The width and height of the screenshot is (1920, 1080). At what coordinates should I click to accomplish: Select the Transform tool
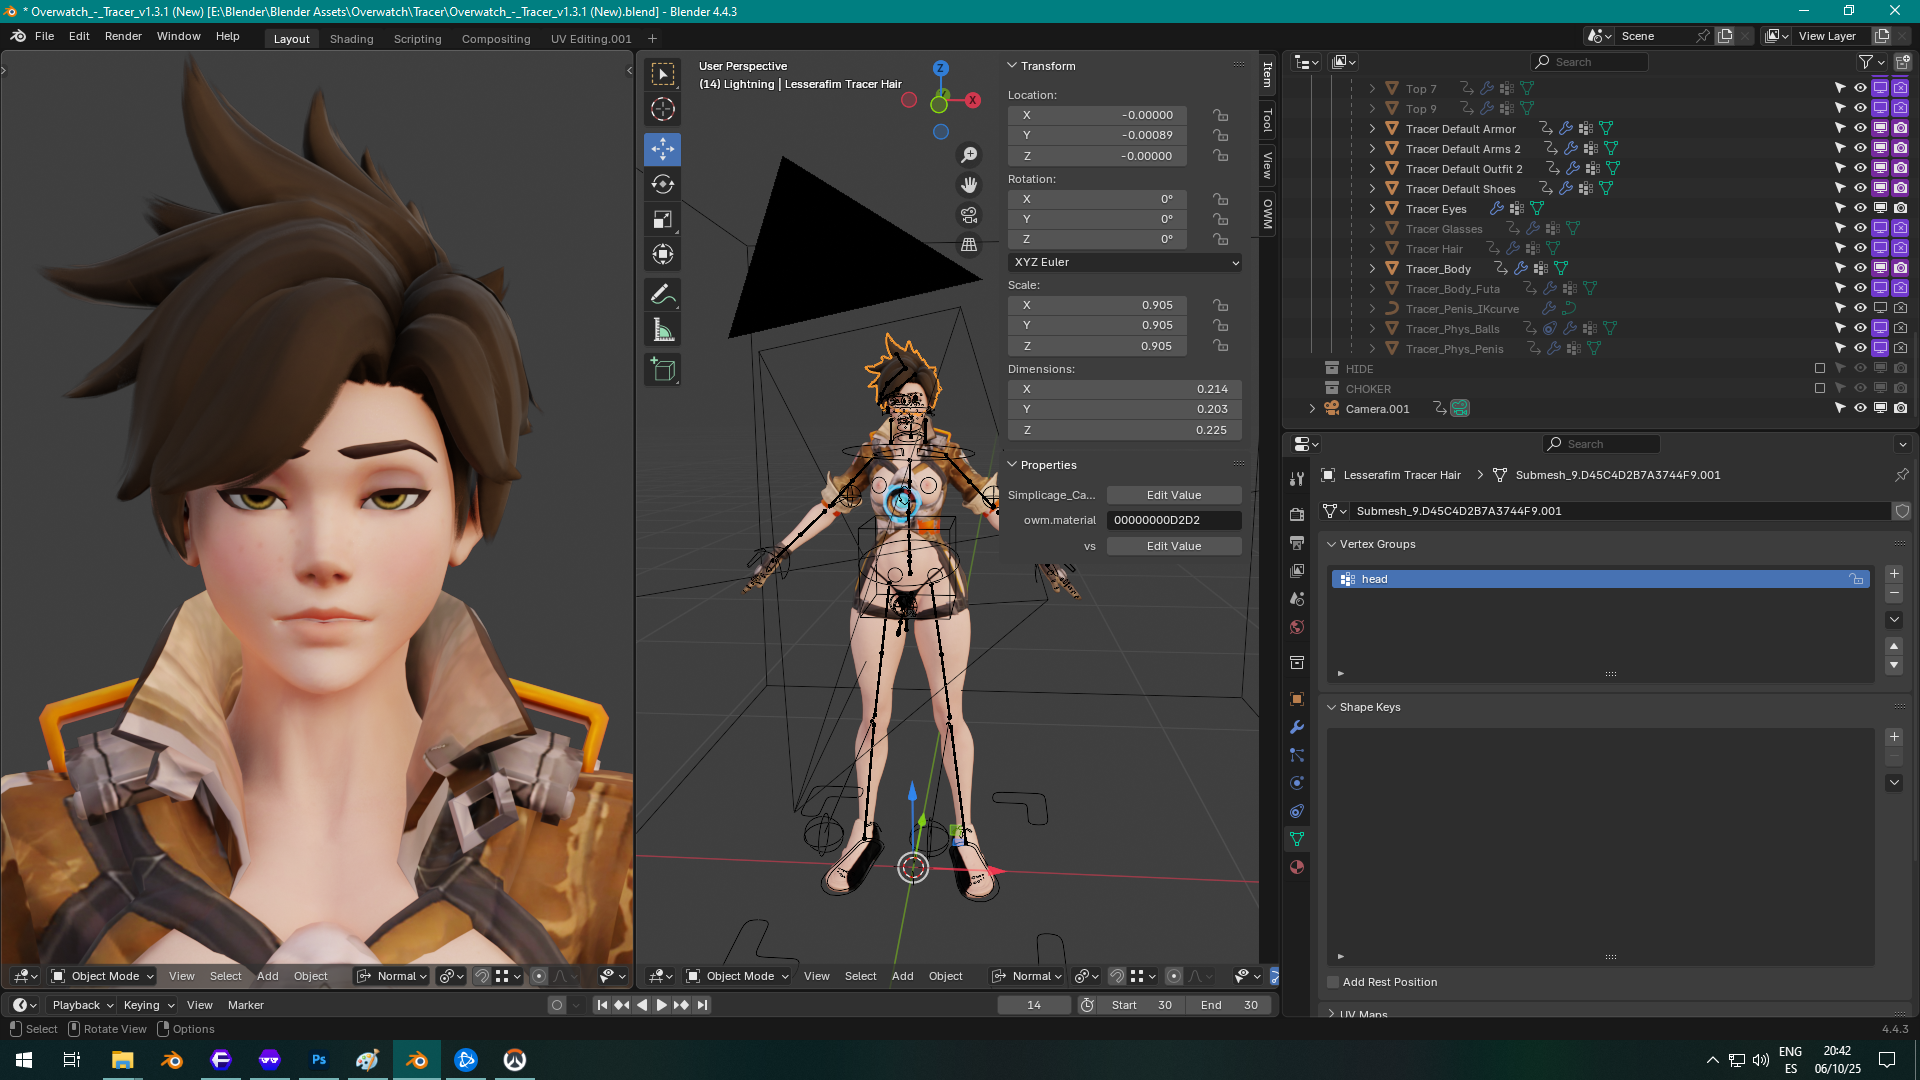point(662,254)
